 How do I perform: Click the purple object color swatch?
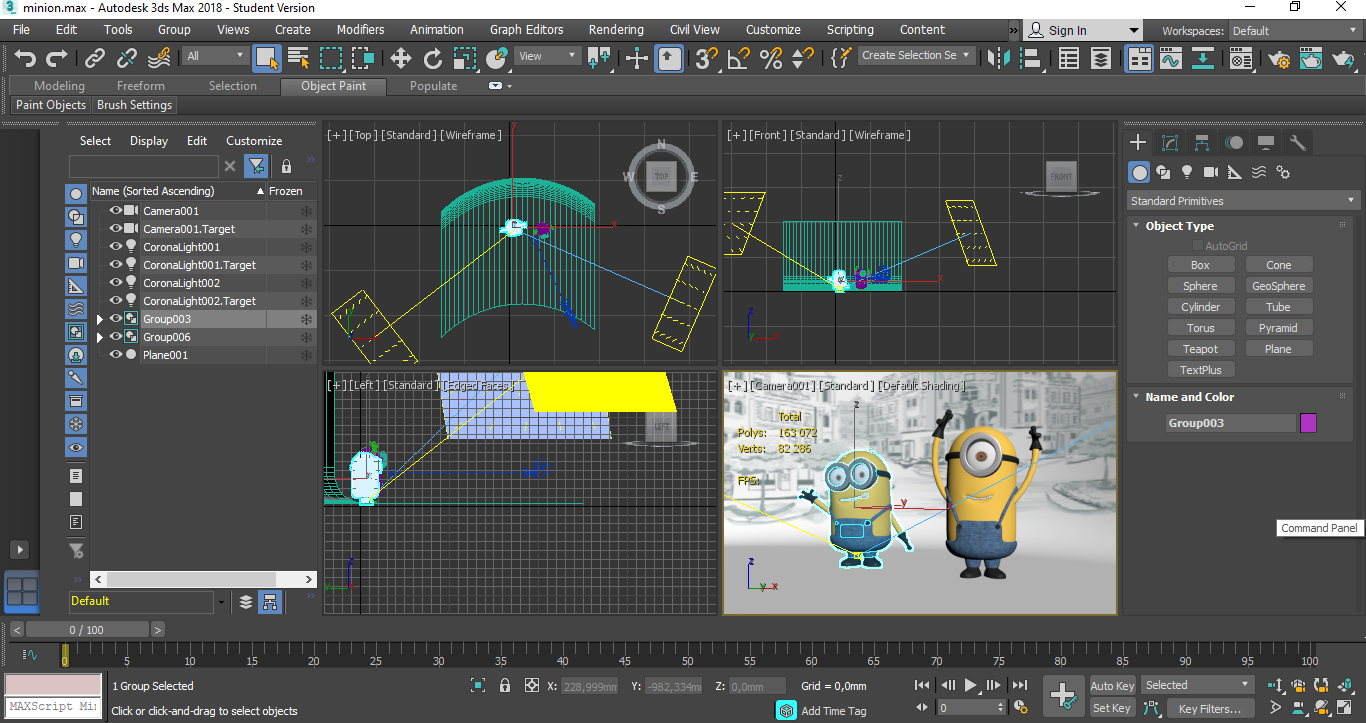pyautogui.click(x=1308, y=423)
